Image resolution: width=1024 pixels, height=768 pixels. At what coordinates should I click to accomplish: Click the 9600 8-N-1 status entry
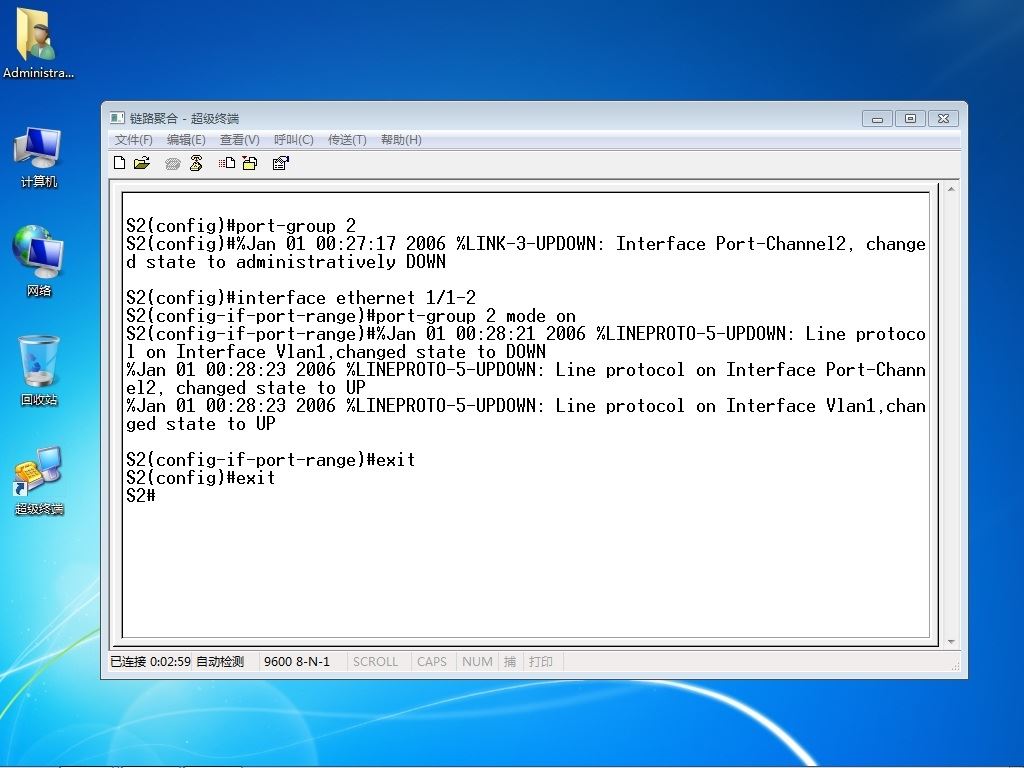[297, 662]
